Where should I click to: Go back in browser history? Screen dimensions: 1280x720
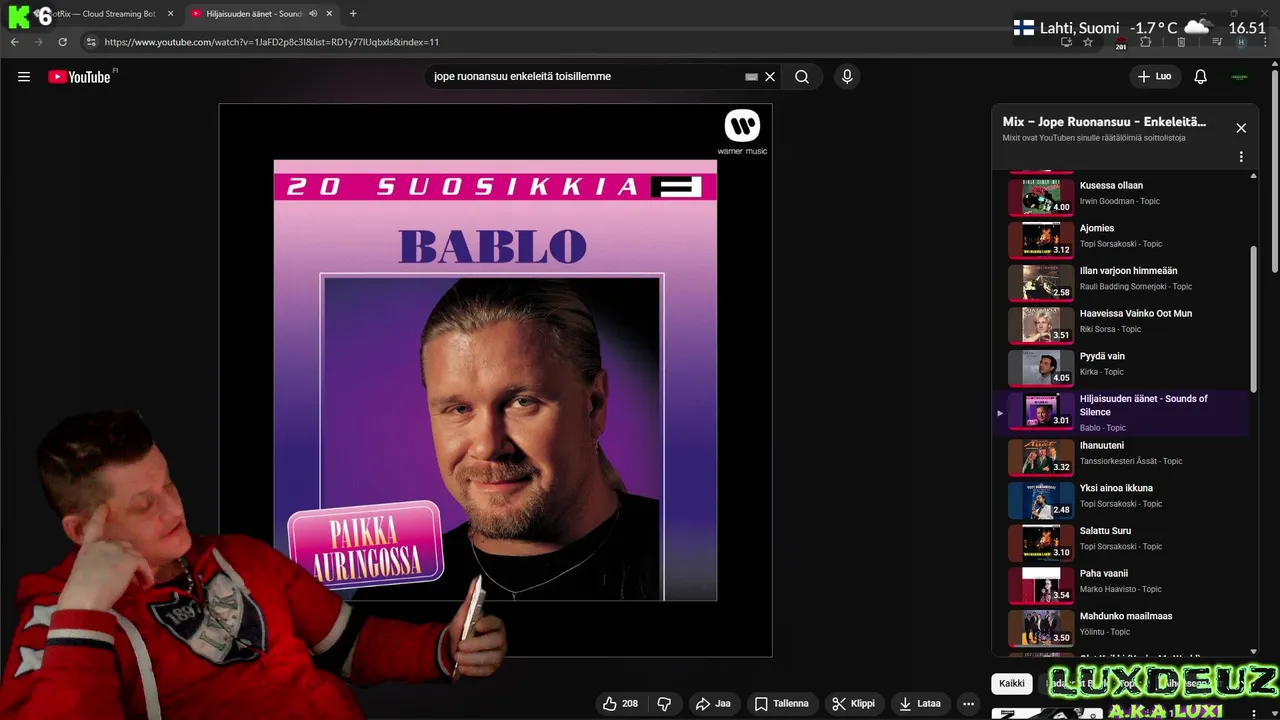[x=14, y=42]
